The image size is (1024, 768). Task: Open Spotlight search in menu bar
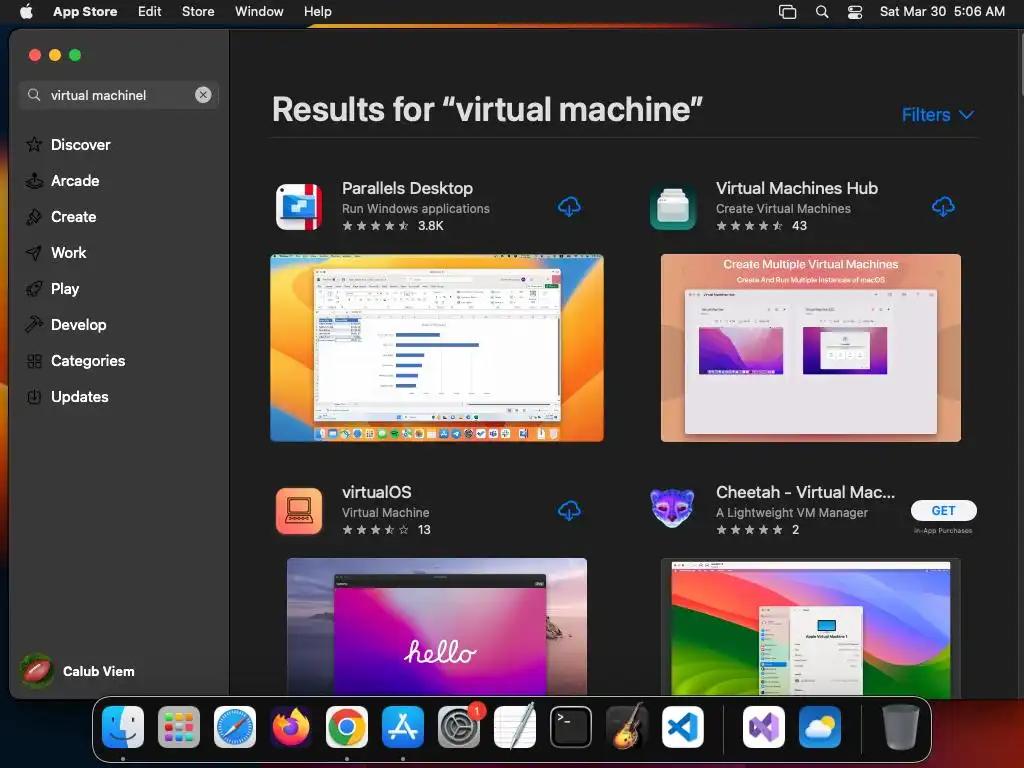(x=822, y=12)
